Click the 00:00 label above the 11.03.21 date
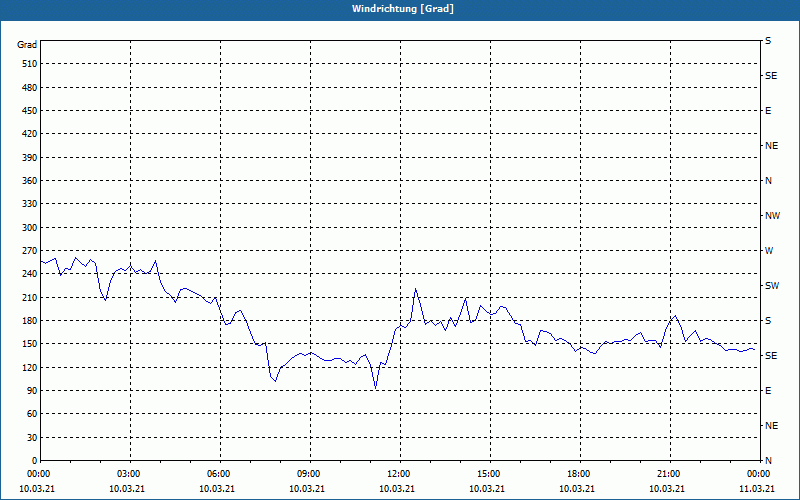 coord(757,474)
